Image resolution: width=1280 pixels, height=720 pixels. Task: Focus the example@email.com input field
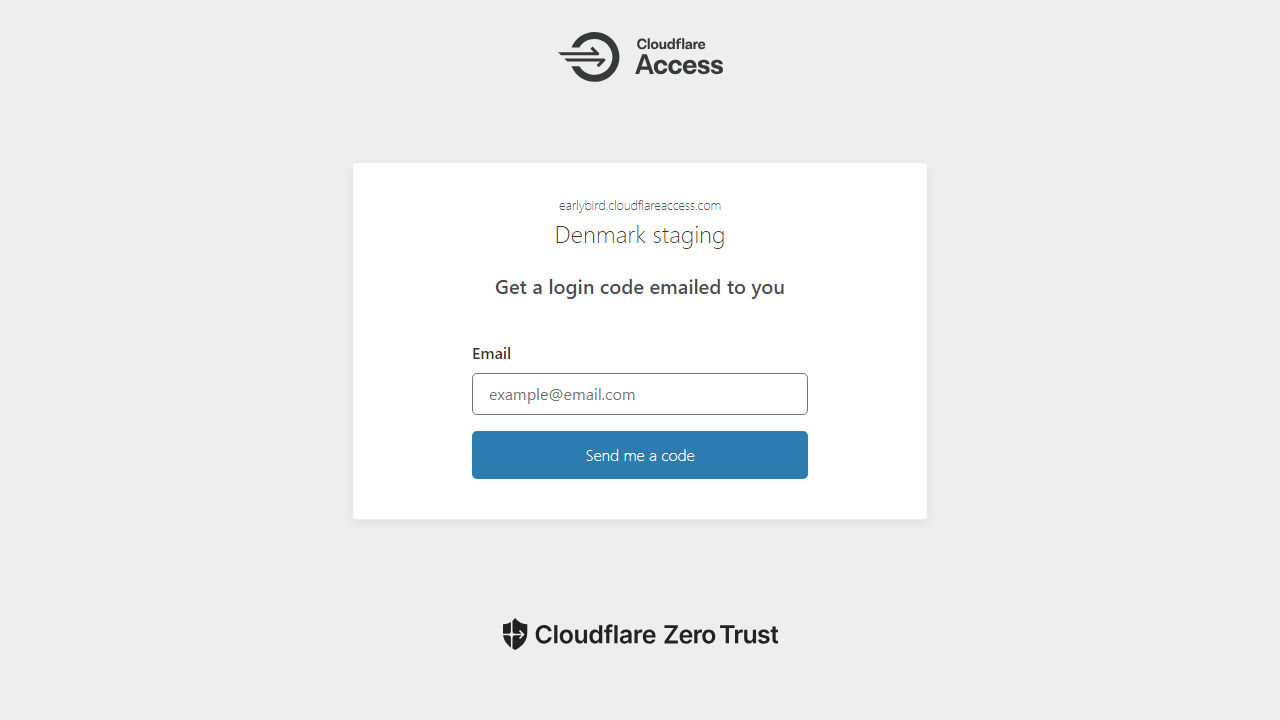pos(640,394)
